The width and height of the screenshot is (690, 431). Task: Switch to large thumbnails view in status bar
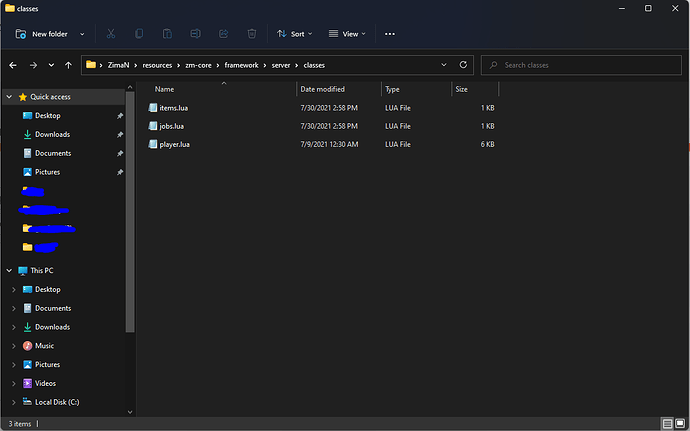(680, 424)
